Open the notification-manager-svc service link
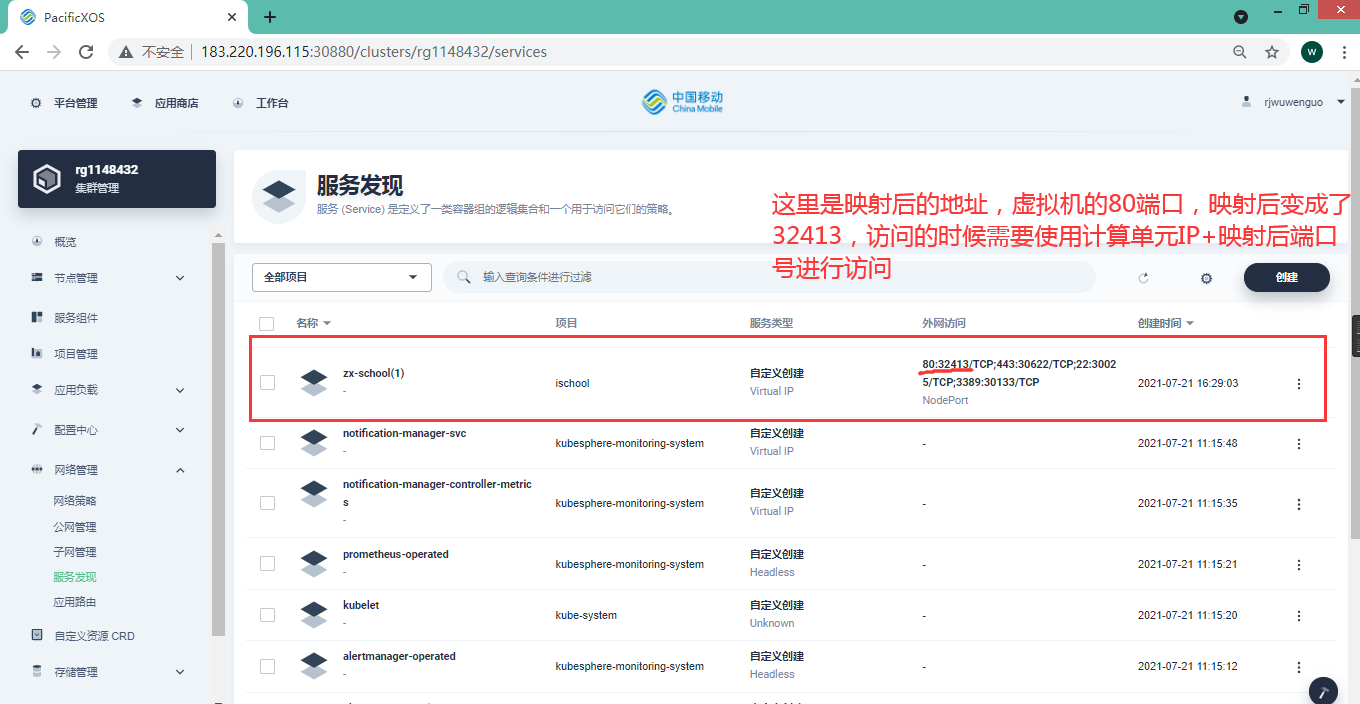Screen dimensions: 1360x704 pyautogui.click(x=404, y=434)
